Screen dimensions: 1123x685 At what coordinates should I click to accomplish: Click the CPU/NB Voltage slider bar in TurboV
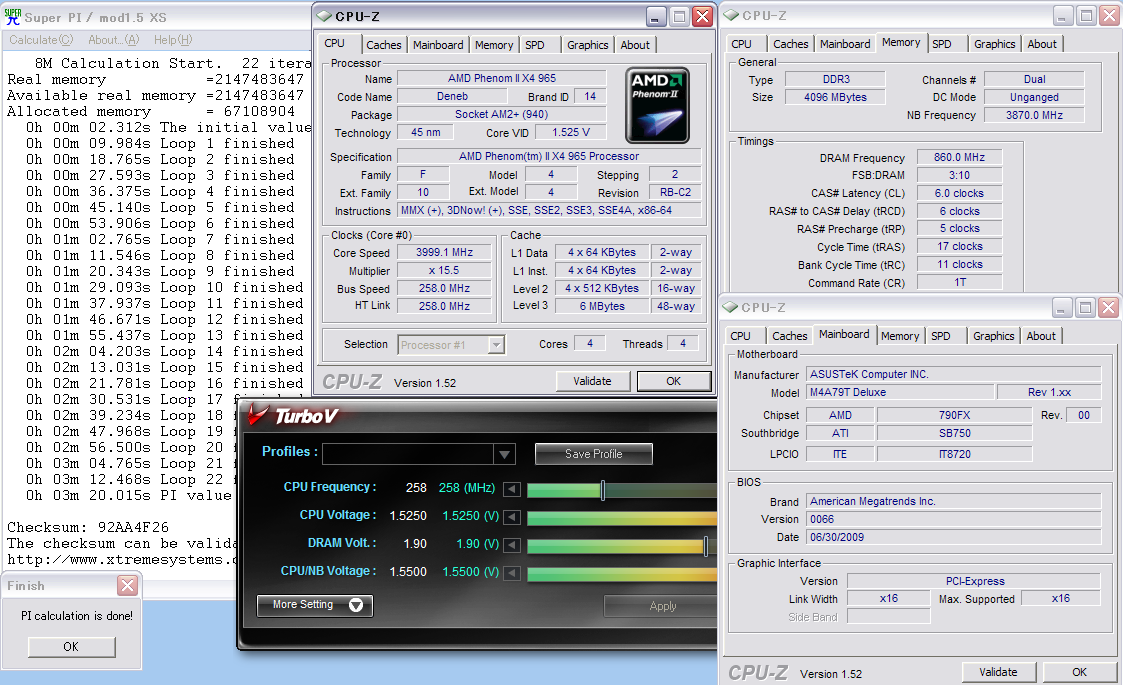point(622,573)
